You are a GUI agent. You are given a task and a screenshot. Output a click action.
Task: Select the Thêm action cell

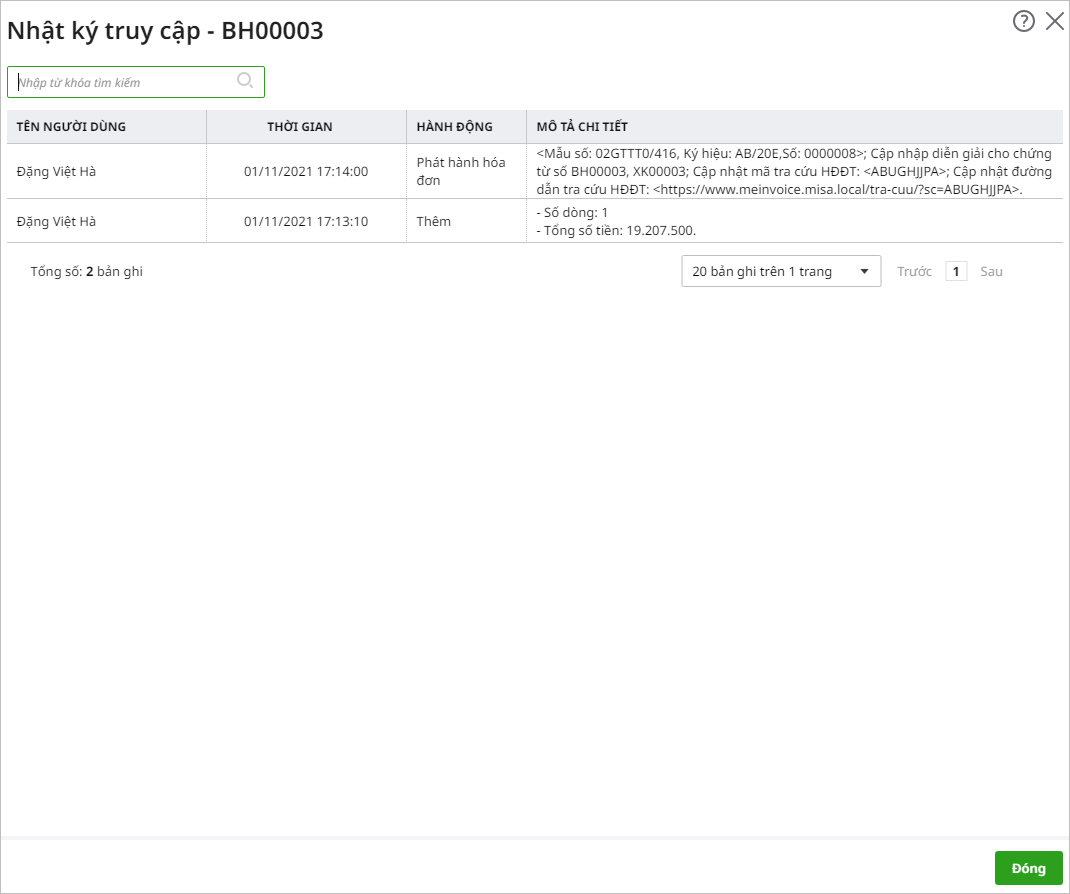434,221
